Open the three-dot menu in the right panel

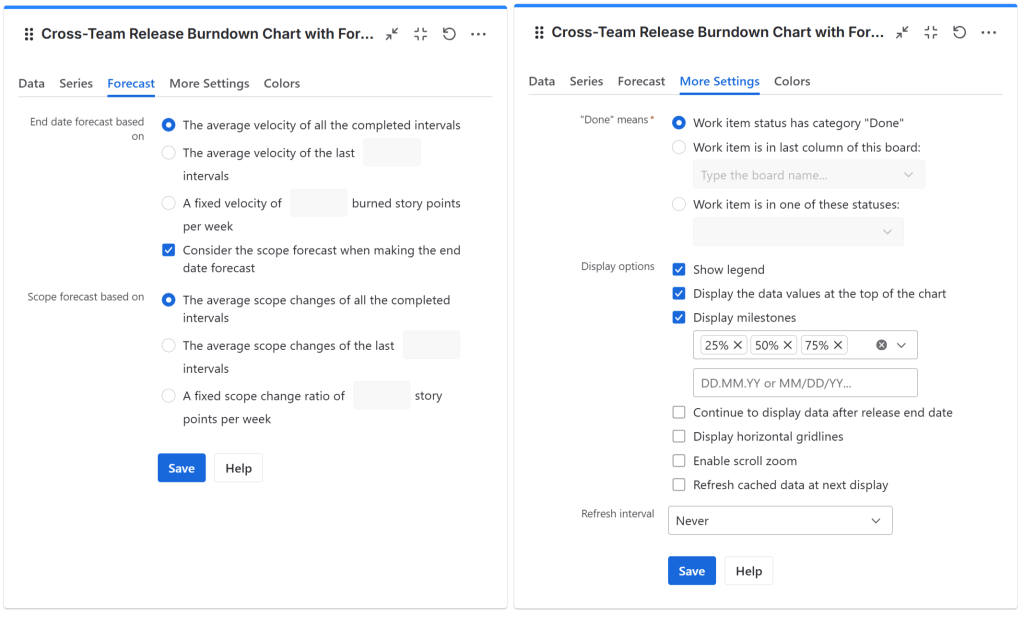(988, 32)
